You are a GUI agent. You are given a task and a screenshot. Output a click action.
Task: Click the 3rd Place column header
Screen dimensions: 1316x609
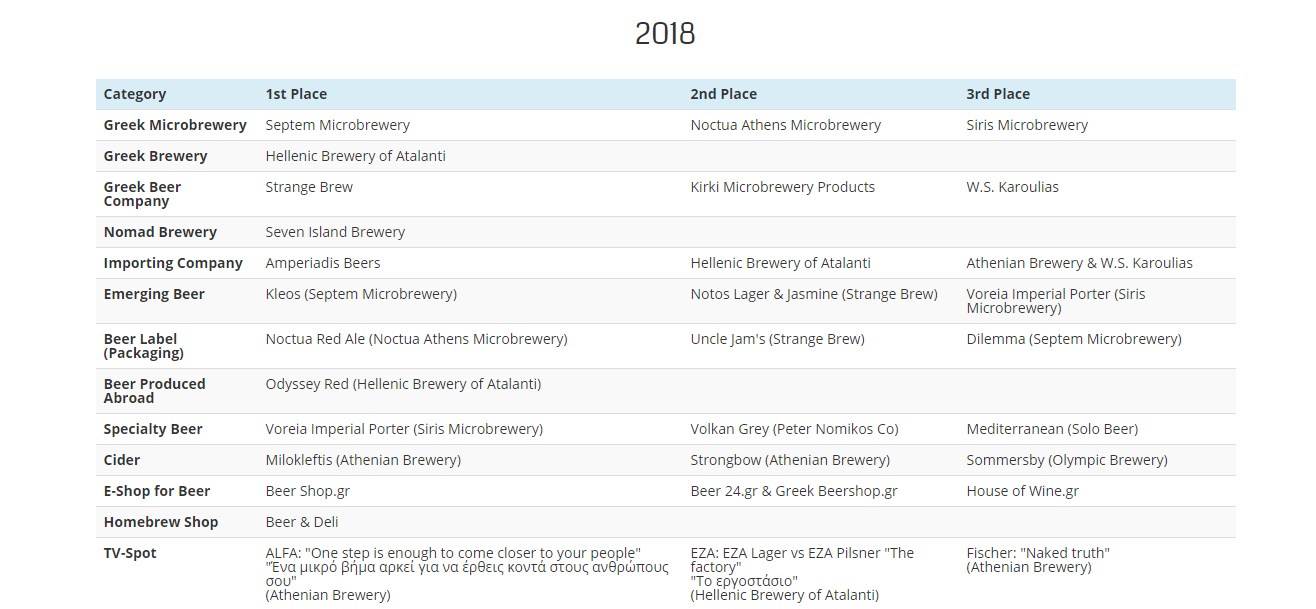997,94
